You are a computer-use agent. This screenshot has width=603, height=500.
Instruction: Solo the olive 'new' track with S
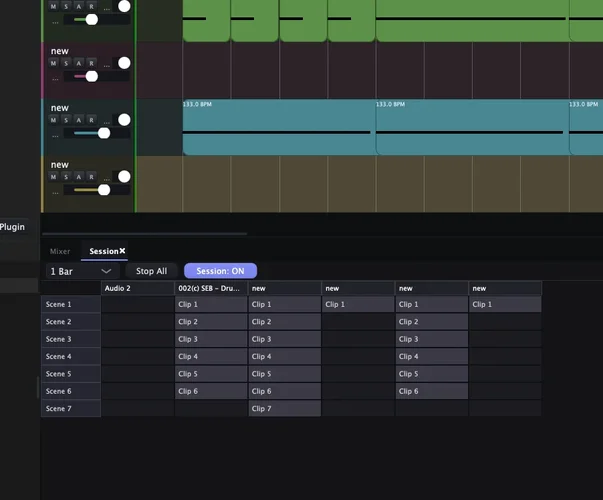click(x=66, y=177)
